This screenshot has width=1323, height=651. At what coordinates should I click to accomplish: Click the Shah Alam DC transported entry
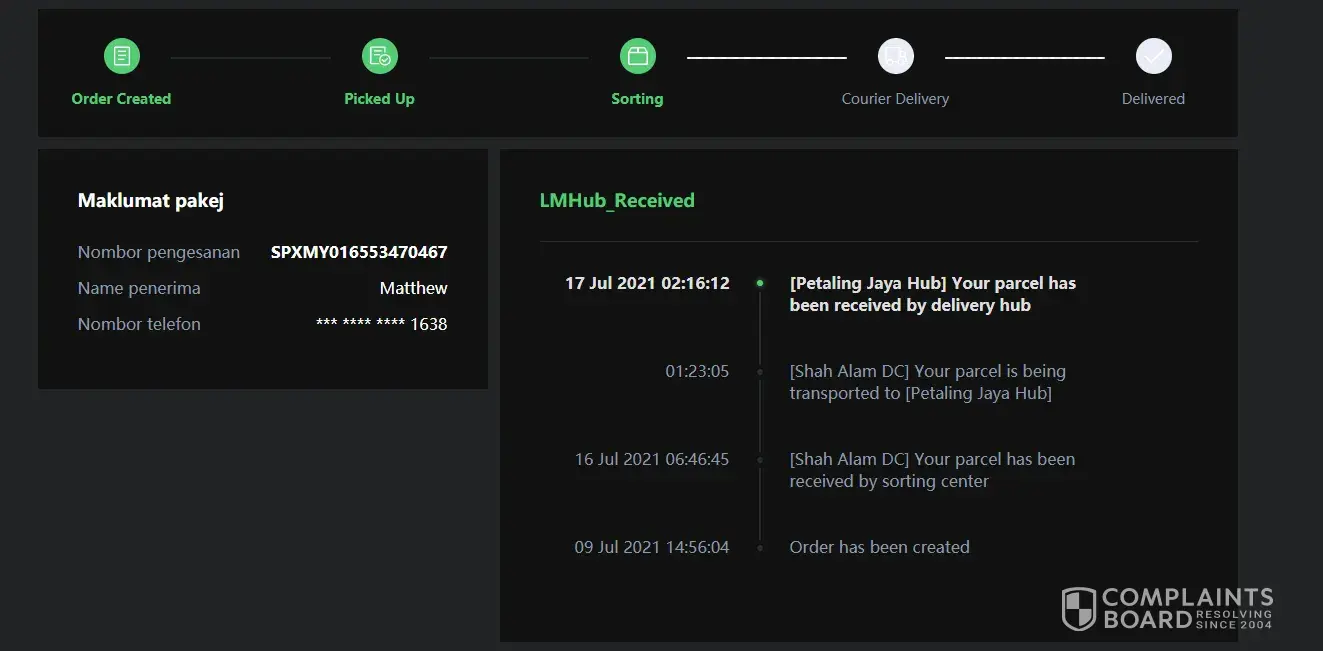(x=927, y=382)
